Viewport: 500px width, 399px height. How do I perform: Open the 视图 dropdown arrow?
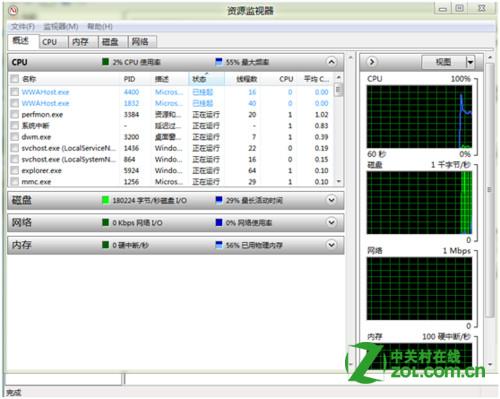(470, 62)
